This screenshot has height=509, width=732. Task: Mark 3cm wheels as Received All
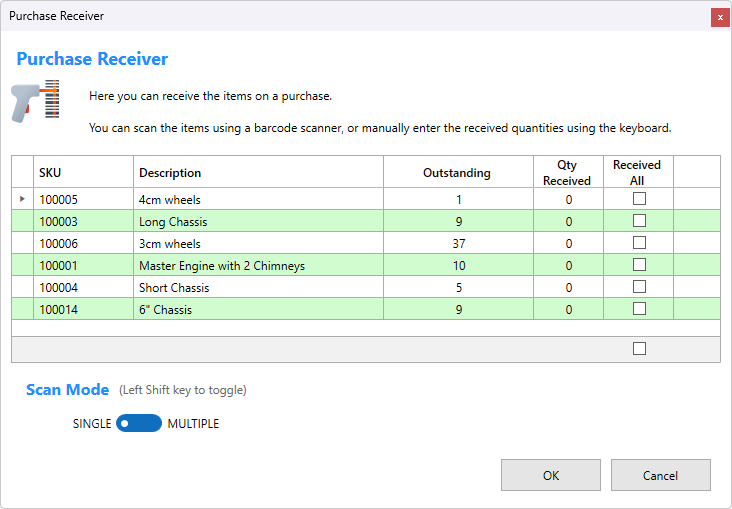tap(639, 243)
